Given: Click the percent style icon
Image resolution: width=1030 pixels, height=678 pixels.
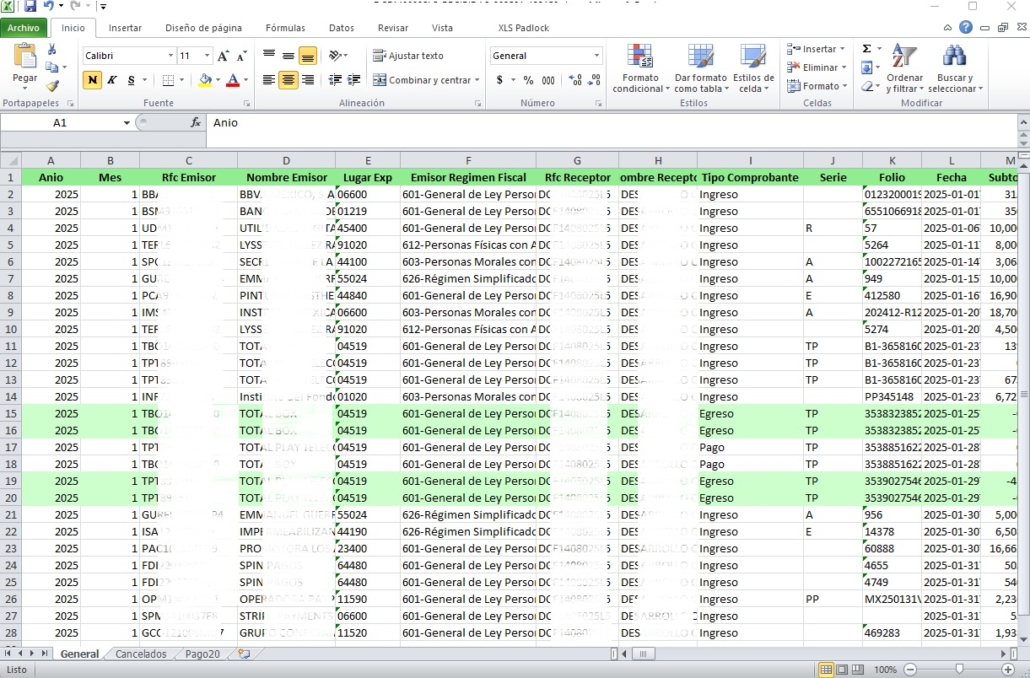Looking at the screenshot, I should (528, 80).
